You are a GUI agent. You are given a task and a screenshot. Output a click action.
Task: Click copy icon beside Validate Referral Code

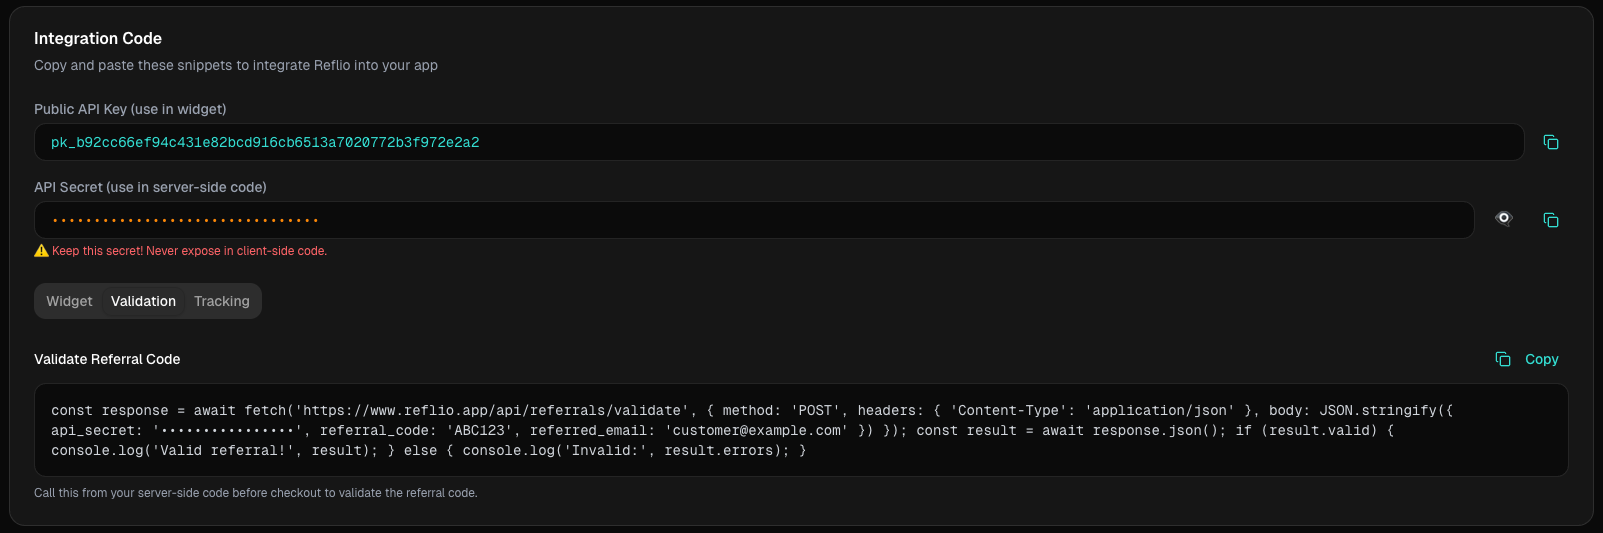pos(1503,359)
